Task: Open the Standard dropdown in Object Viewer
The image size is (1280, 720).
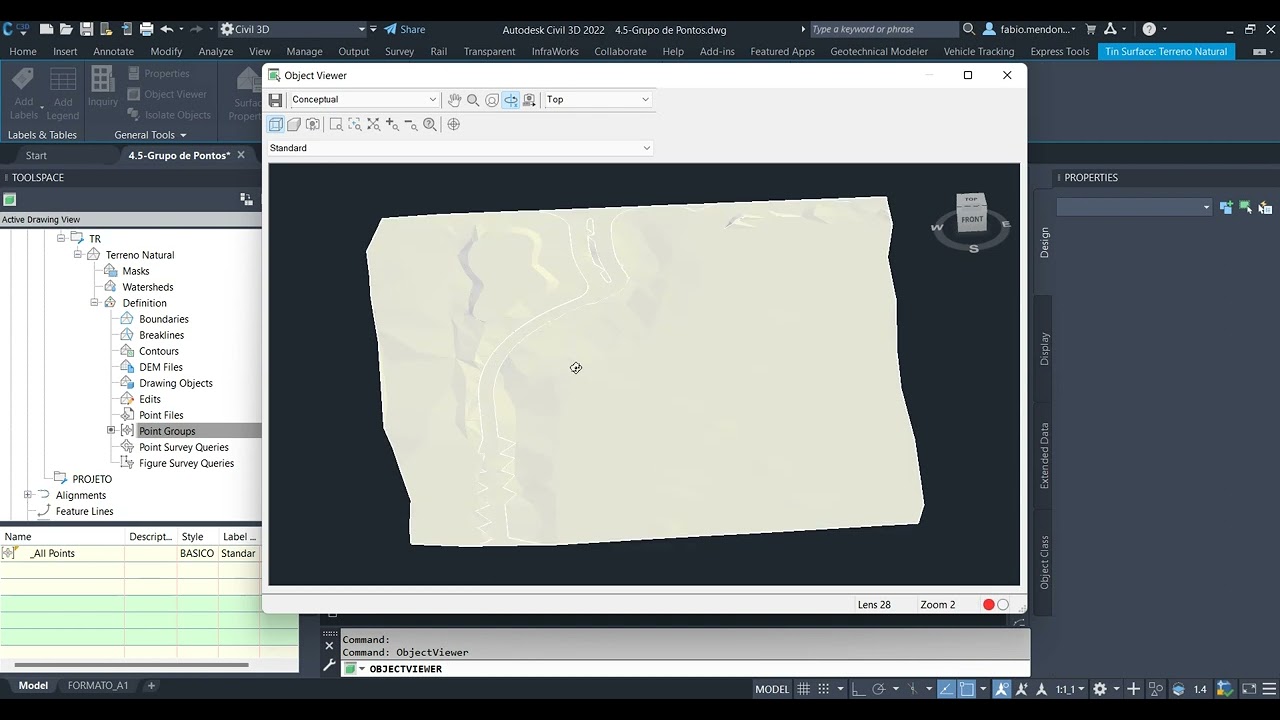Action: coord(460,148)
